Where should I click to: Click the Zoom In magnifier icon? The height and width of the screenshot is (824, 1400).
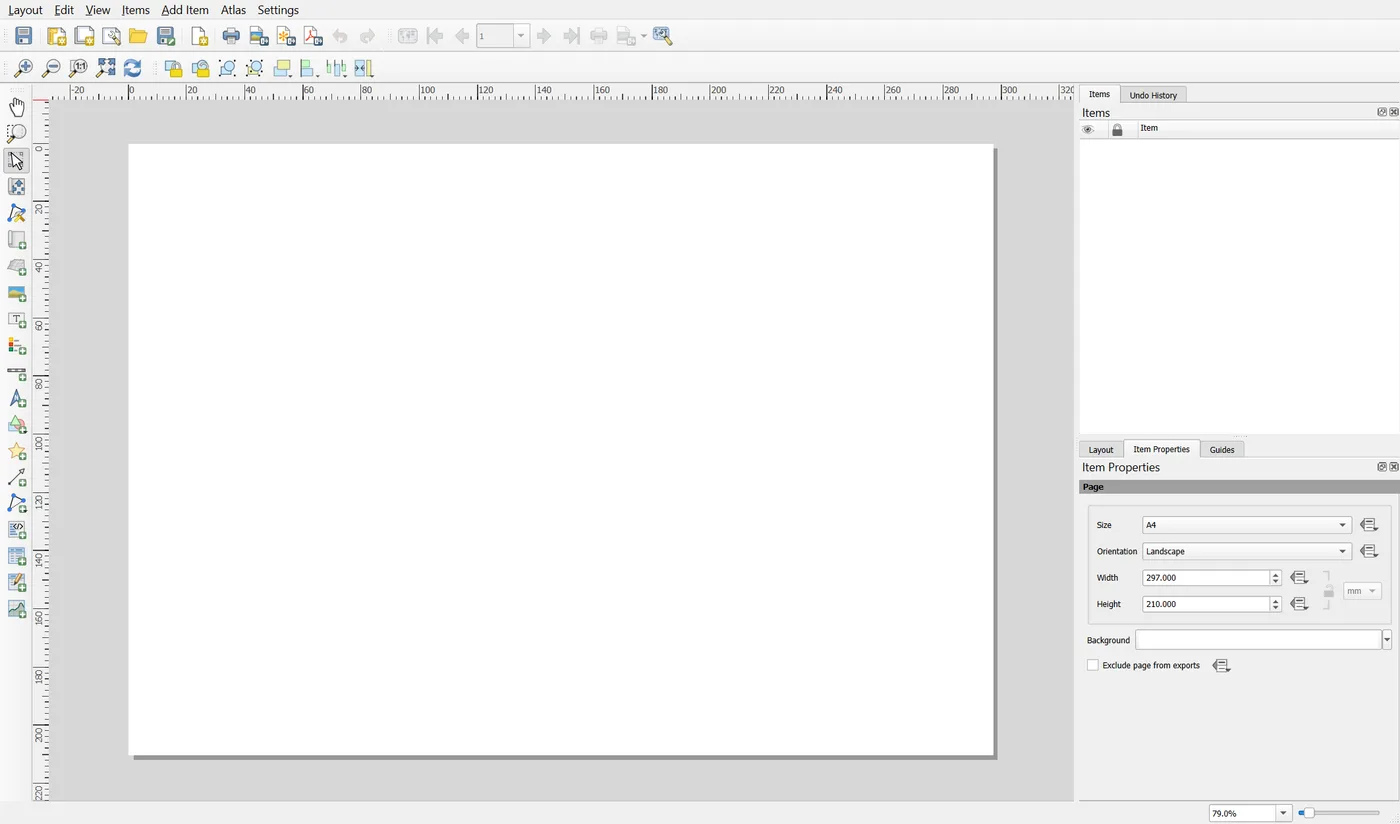point(23,68)
